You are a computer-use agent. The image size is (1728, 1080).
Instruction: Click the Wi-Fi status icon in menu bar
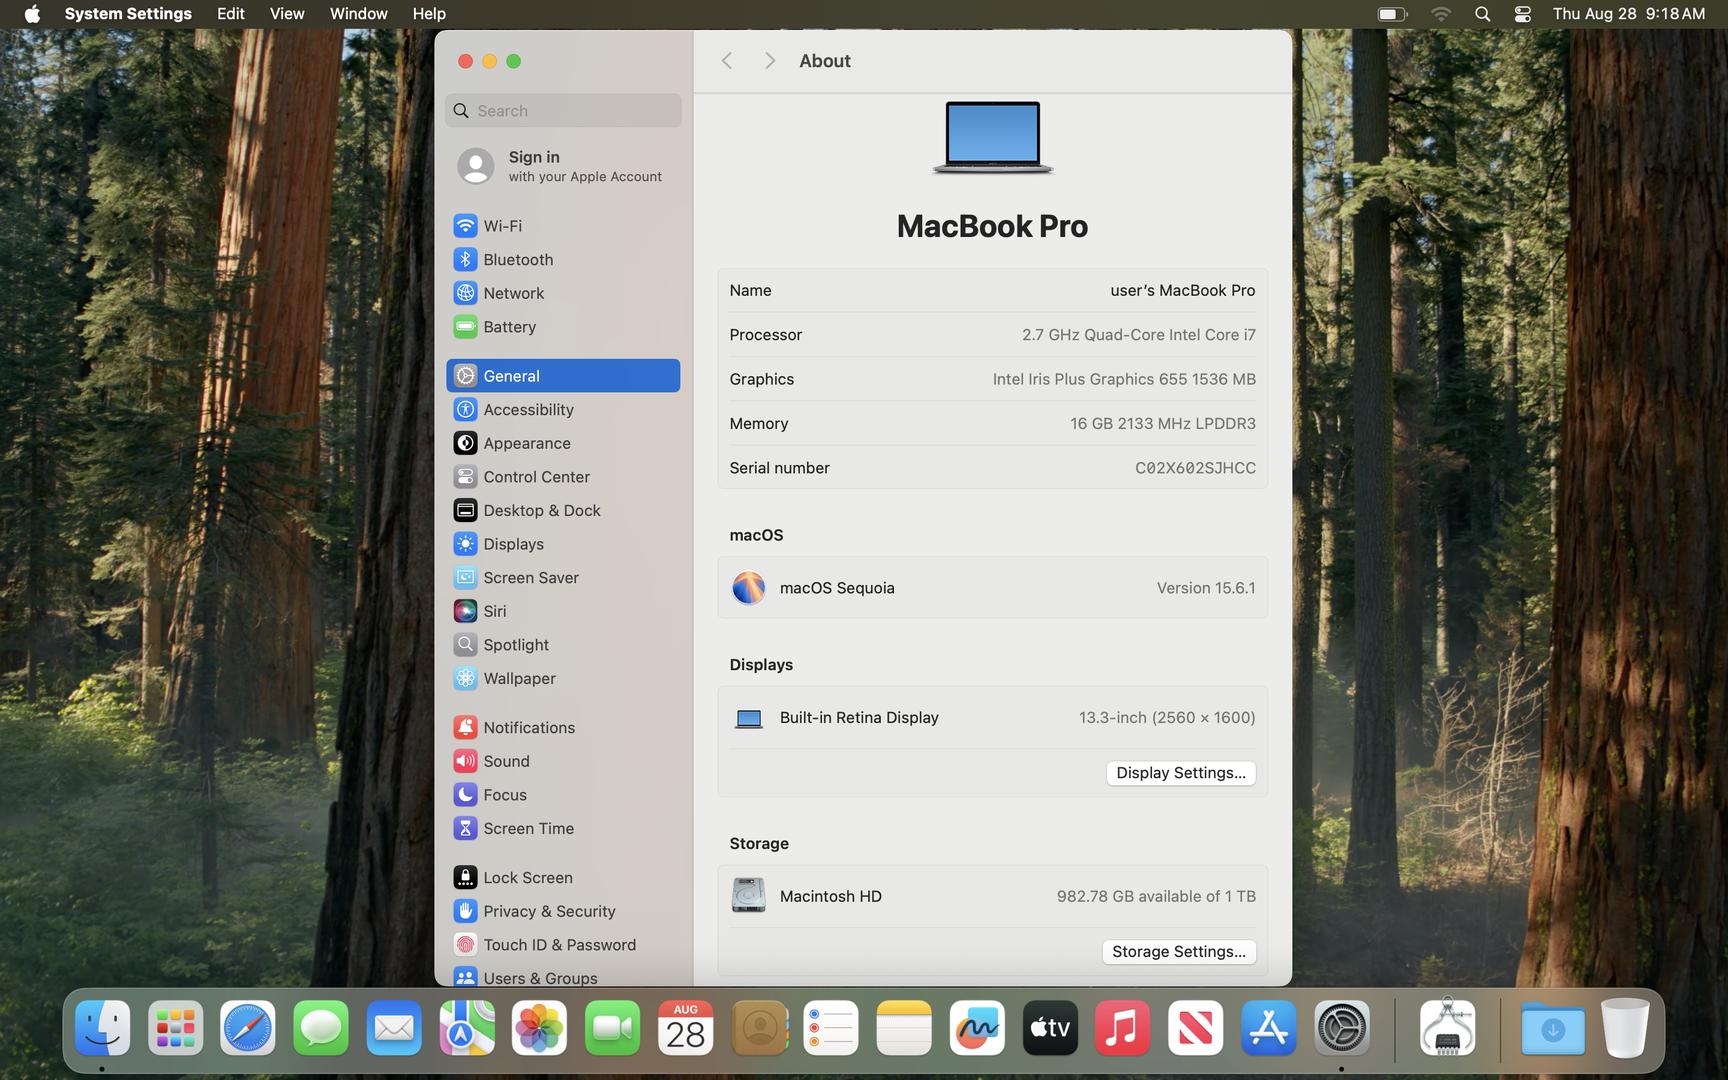pyautogui.click(x=1441, y=14)
